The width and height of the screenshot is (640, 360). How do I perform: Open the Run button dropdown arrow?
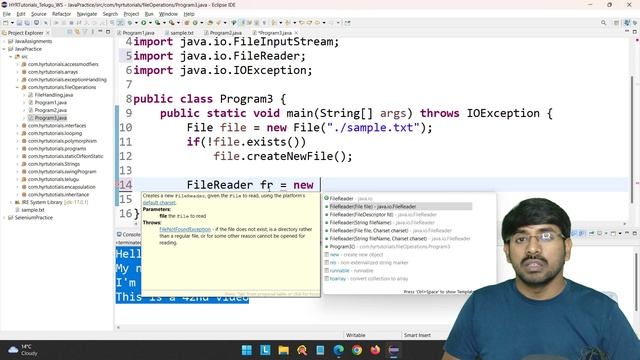(x=149, y=23)
